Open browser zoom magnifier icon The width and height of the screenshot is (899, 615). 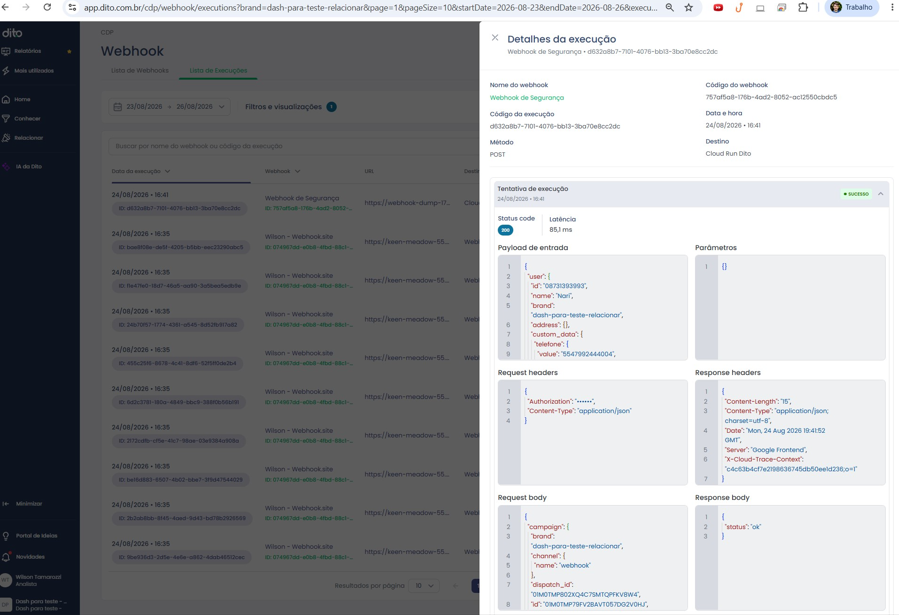(x=670, y=7)
